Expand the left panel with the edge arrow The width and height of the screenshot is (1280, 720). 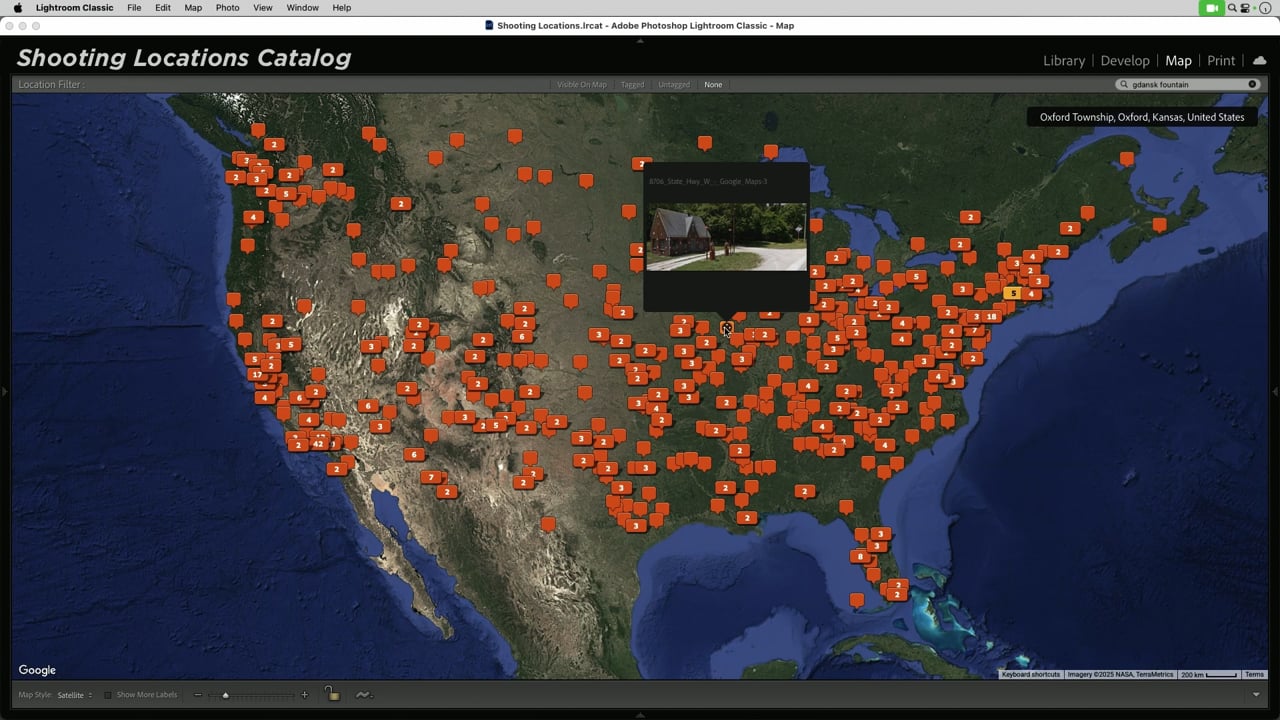[4, 391]
